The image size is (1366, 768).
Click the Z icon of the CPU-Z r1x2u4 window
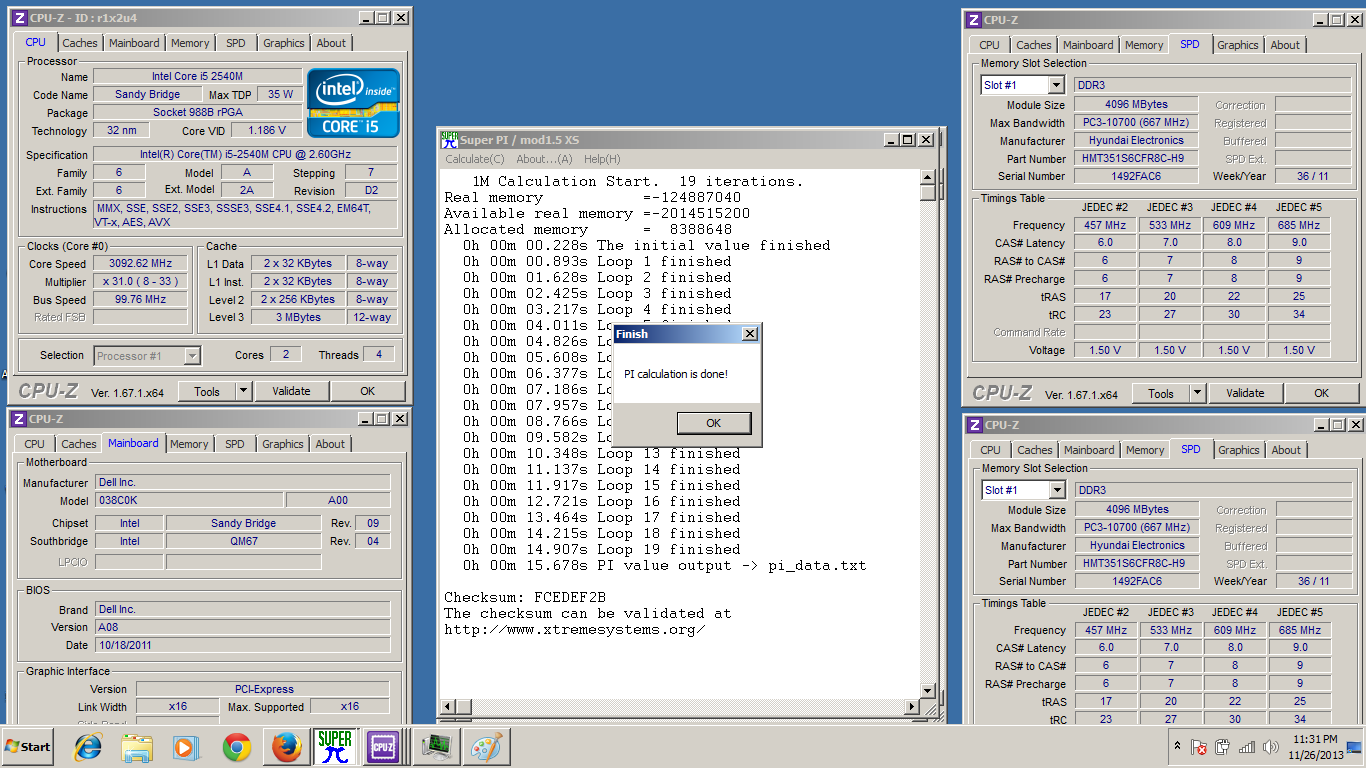pyautogui.click(x=19, y=18)
